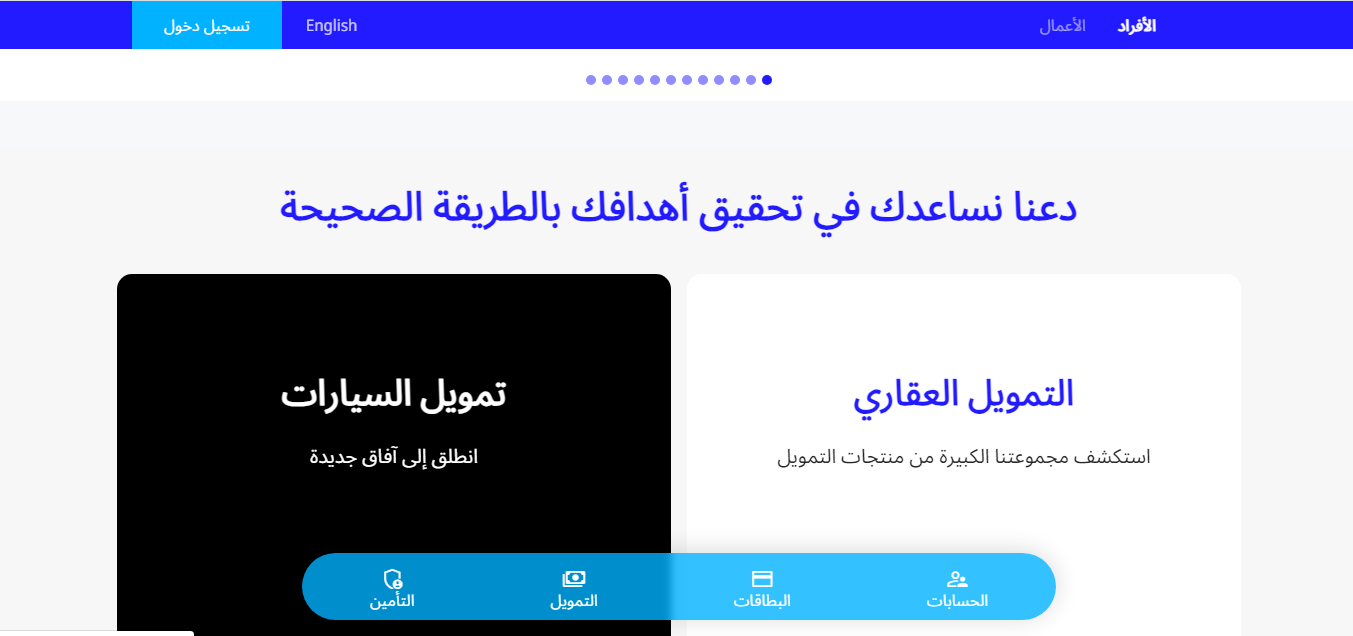Open the التمويل العقاري card title
The width and height of the screenshot is (1353, 636).
coord(963,394)
